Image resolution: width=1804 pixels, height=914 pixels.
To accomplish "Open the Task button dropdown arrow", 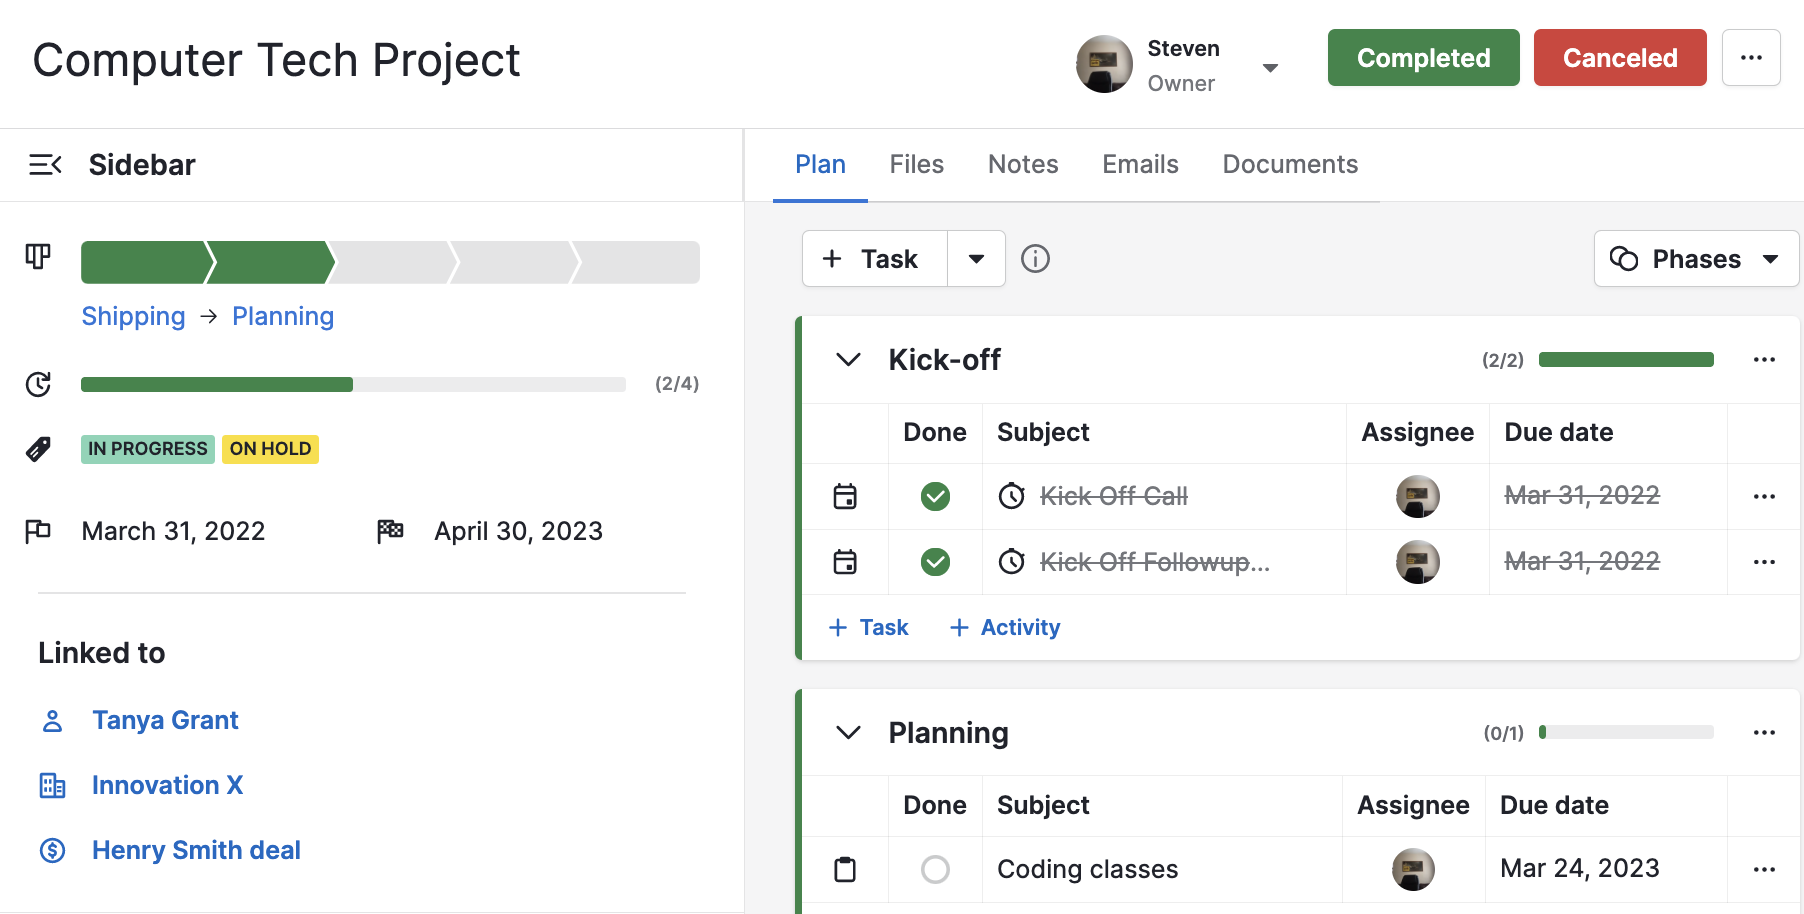I will click(975, 258).
